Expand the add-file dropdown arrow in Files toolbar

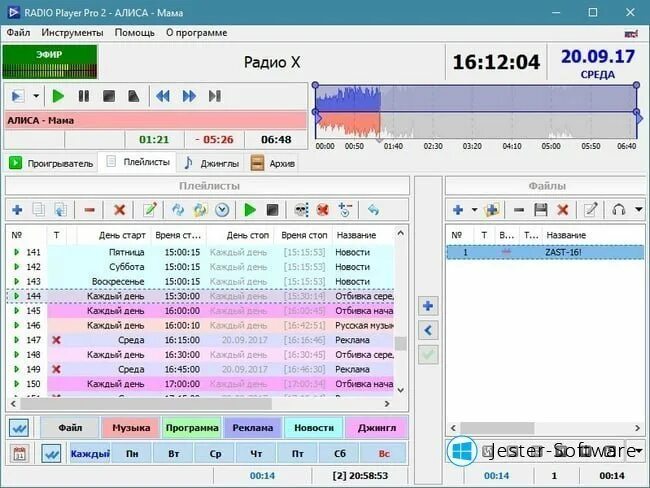(474, 210)
